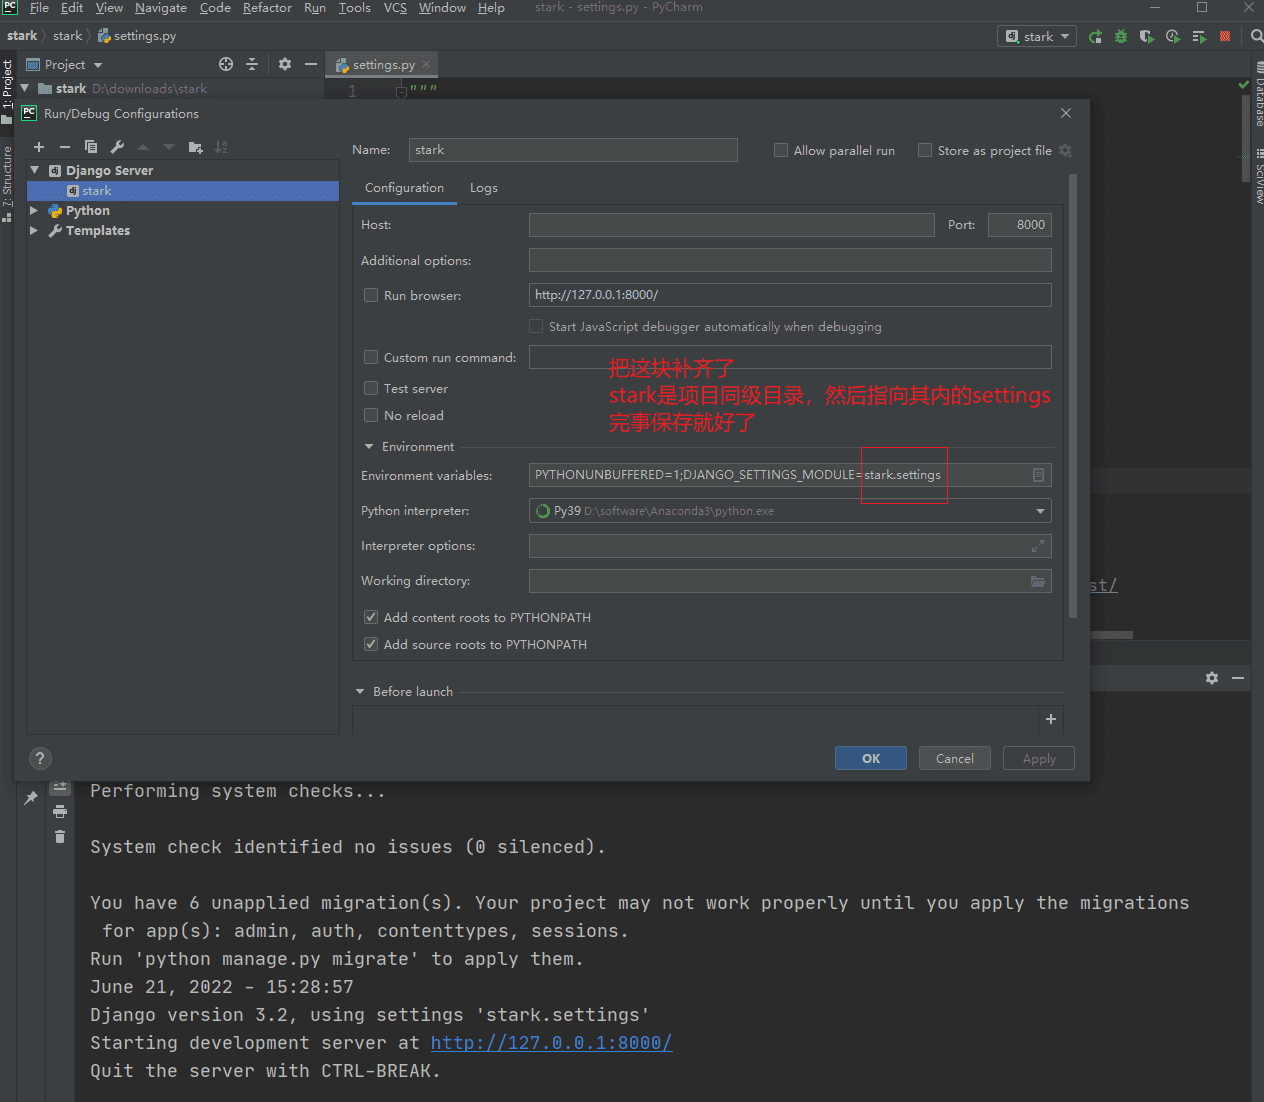Open configuration templates wrench icon

[117, 147]
